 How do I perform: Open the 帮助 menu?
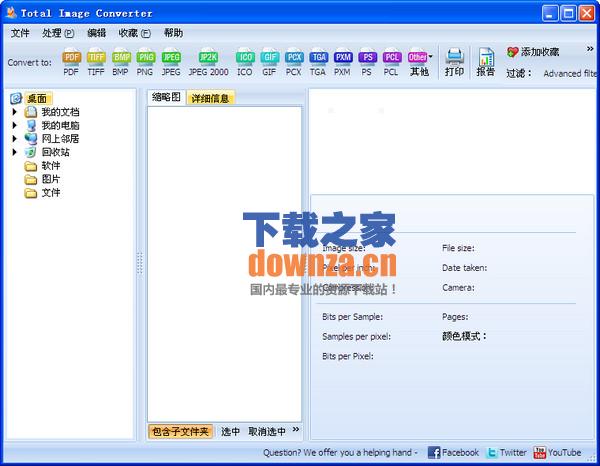[173, 33]
